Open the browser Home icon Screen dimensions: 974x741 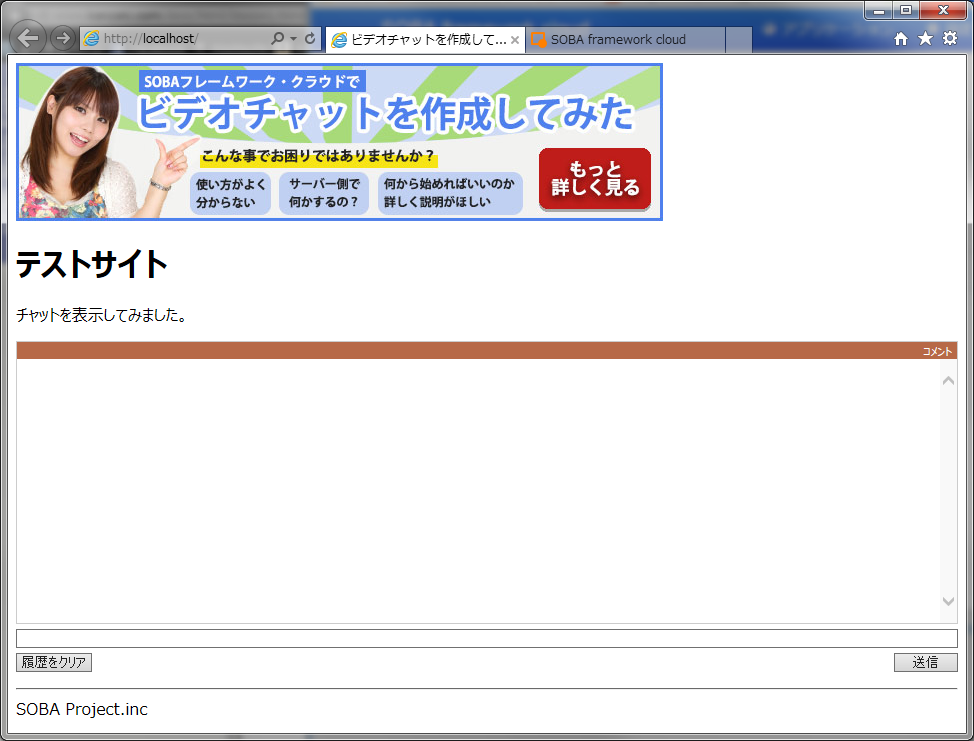pos(901,39)
